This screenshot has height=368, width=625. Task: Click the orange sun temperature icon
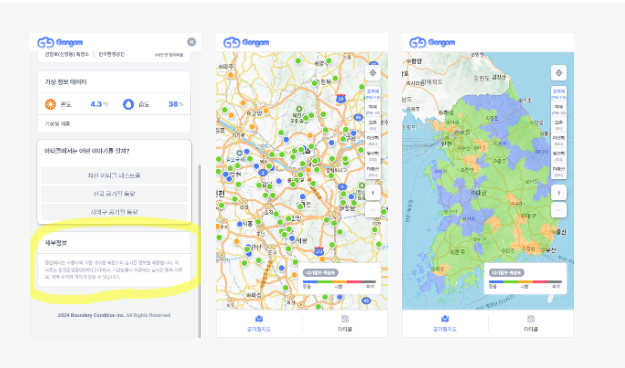[x=50, y=104]
